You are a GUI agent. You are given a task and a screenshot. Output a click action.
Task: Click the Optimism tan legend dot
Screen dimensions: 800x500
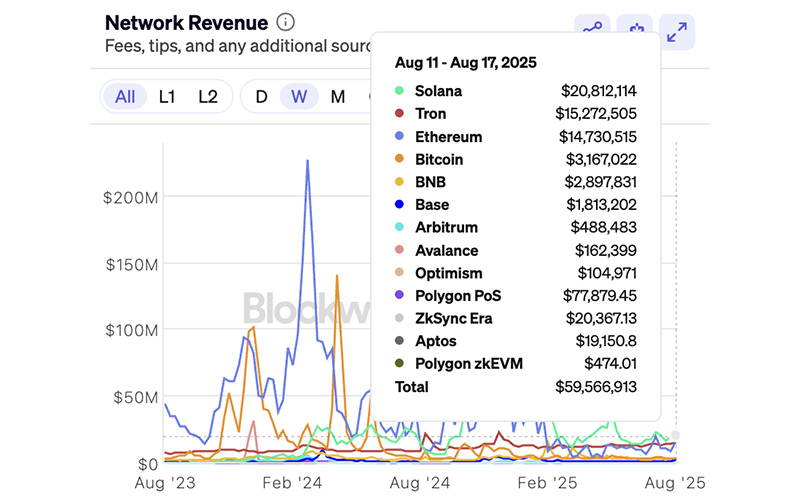pos(399,273)
